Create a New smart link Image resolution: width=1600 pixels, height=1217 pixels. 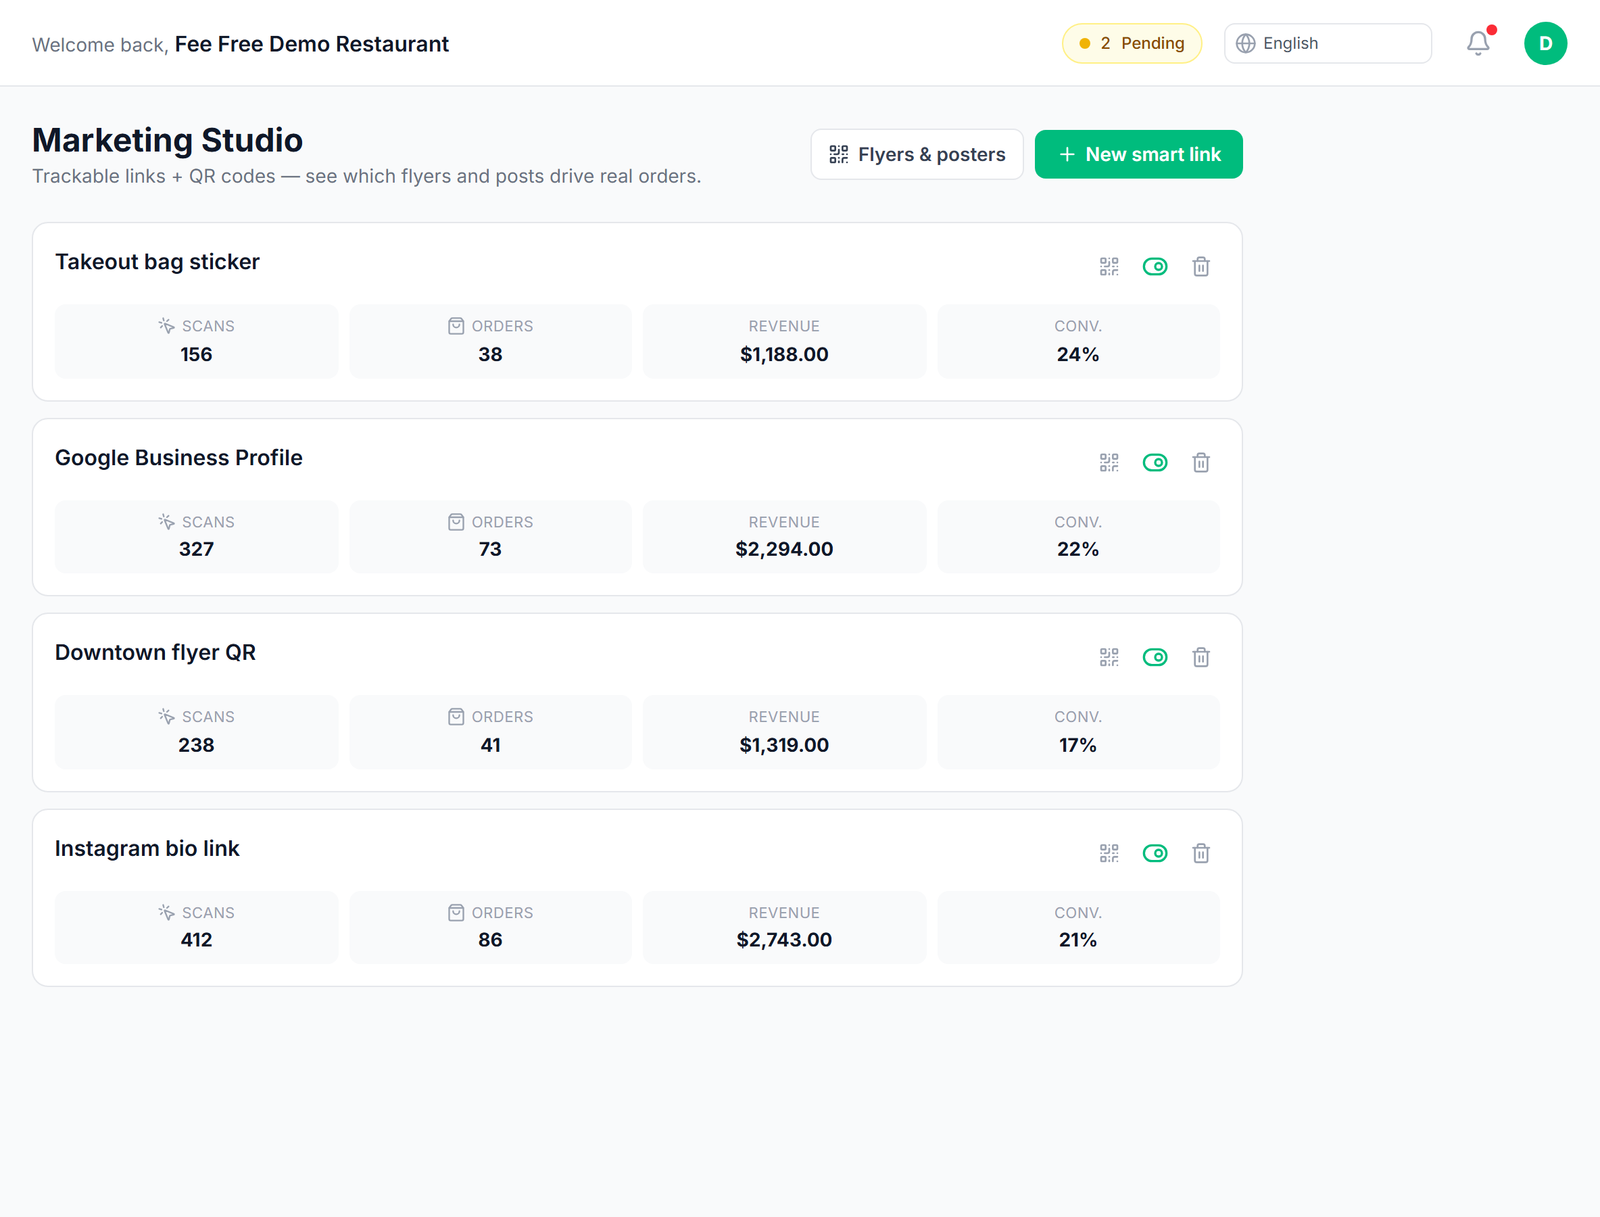point(1138,154)
